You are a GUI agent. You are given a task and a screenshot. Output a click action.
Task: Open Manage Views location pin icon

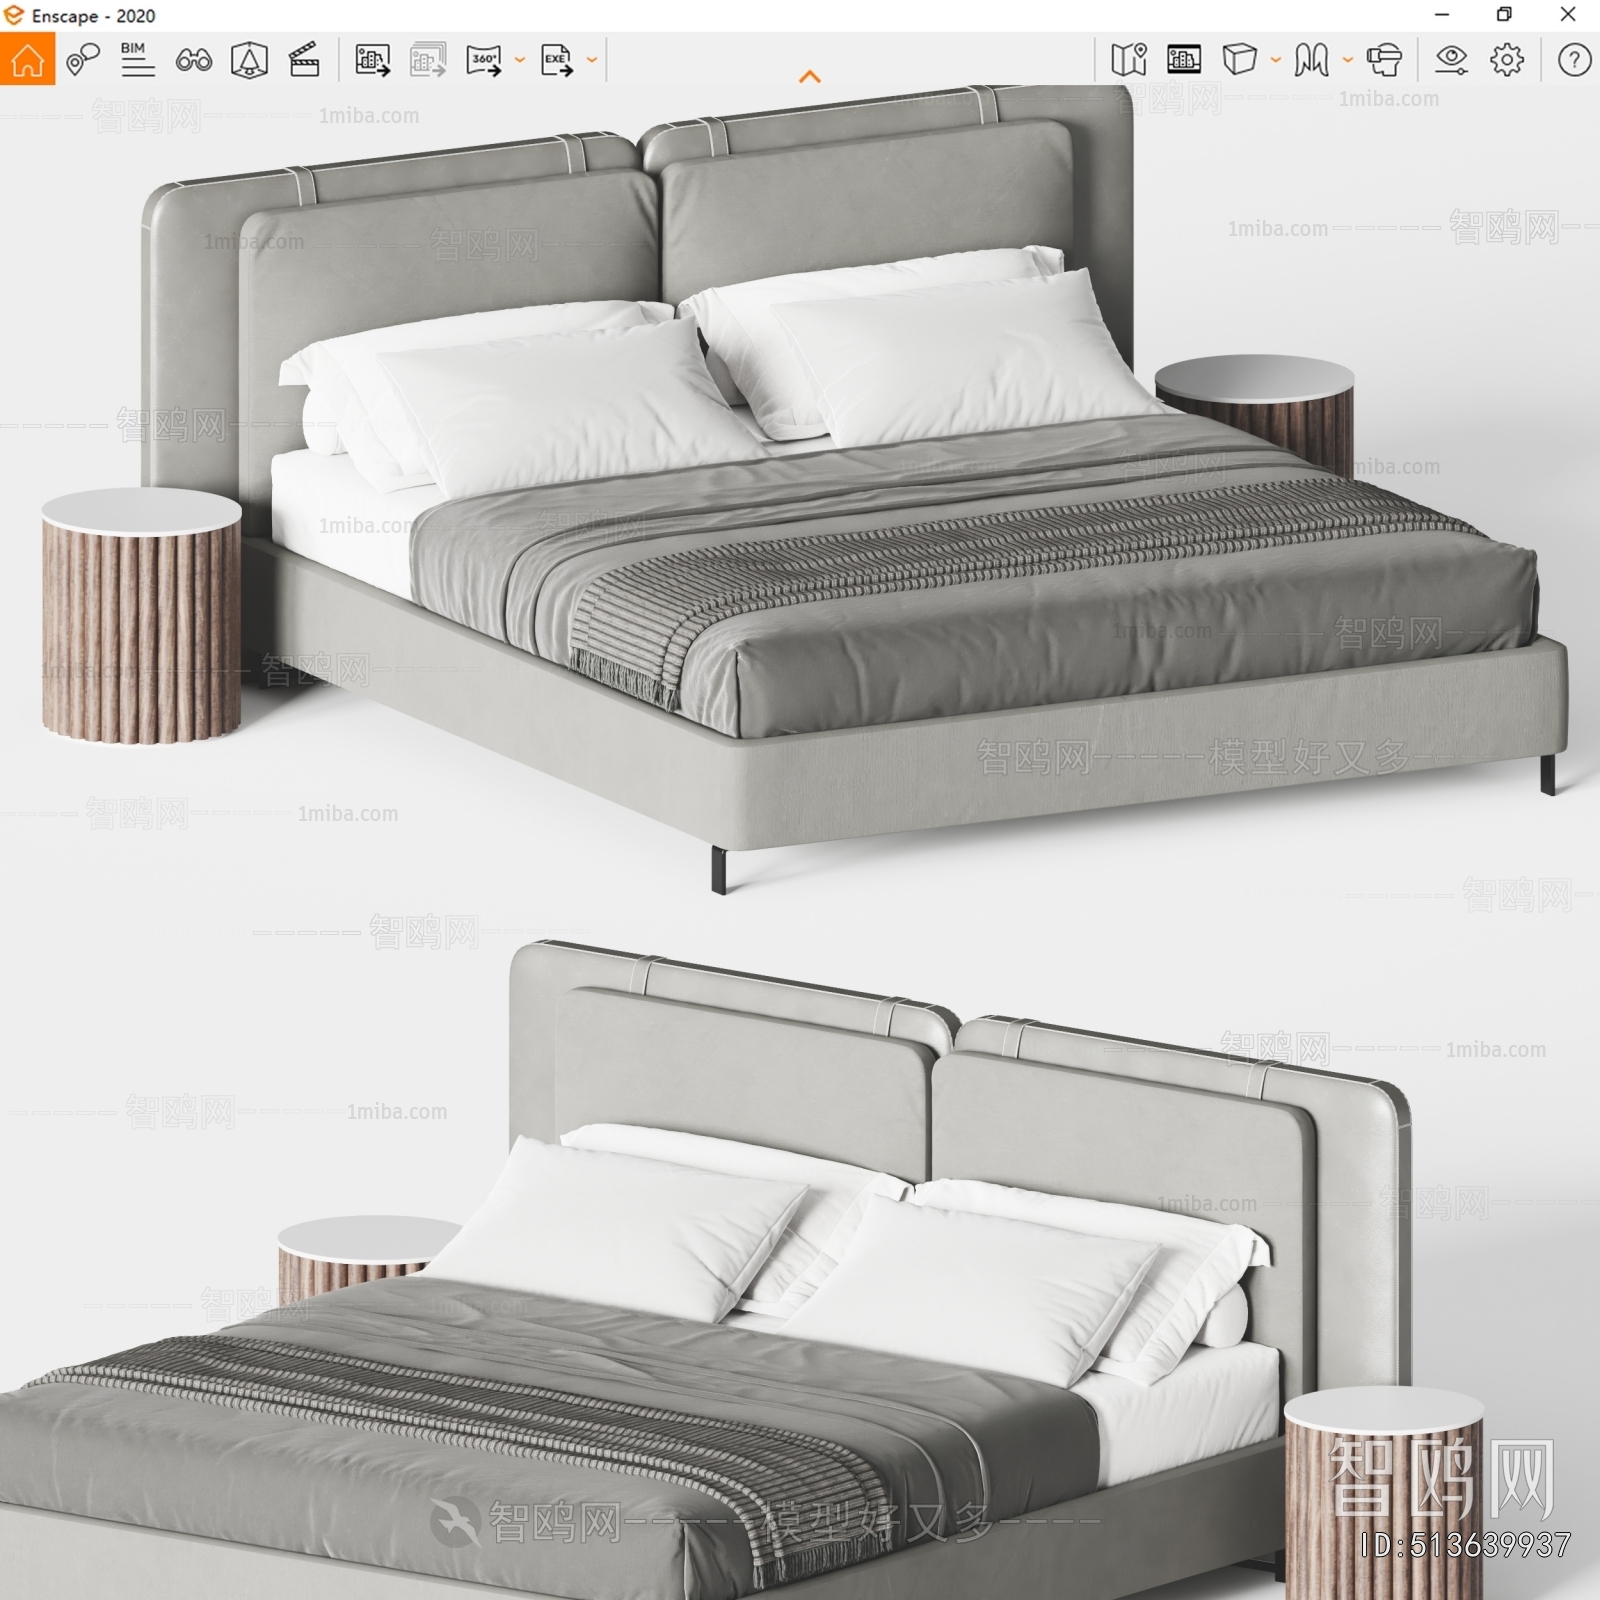tap(83, 60)
